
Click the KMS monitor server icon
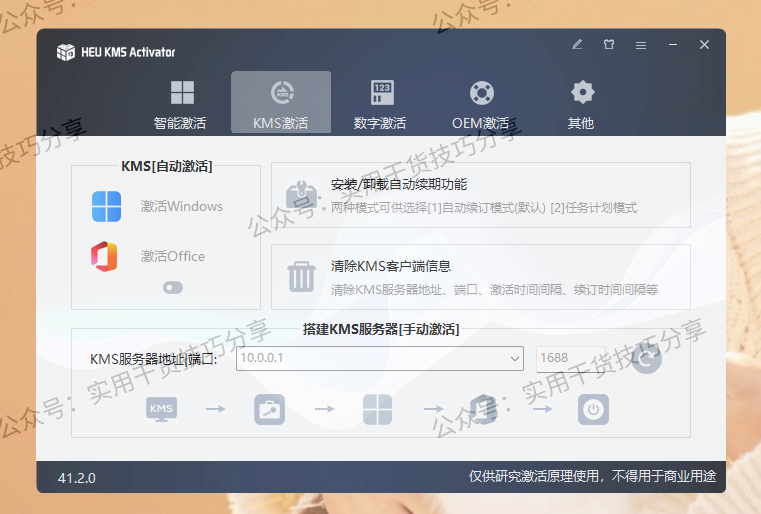162,409
